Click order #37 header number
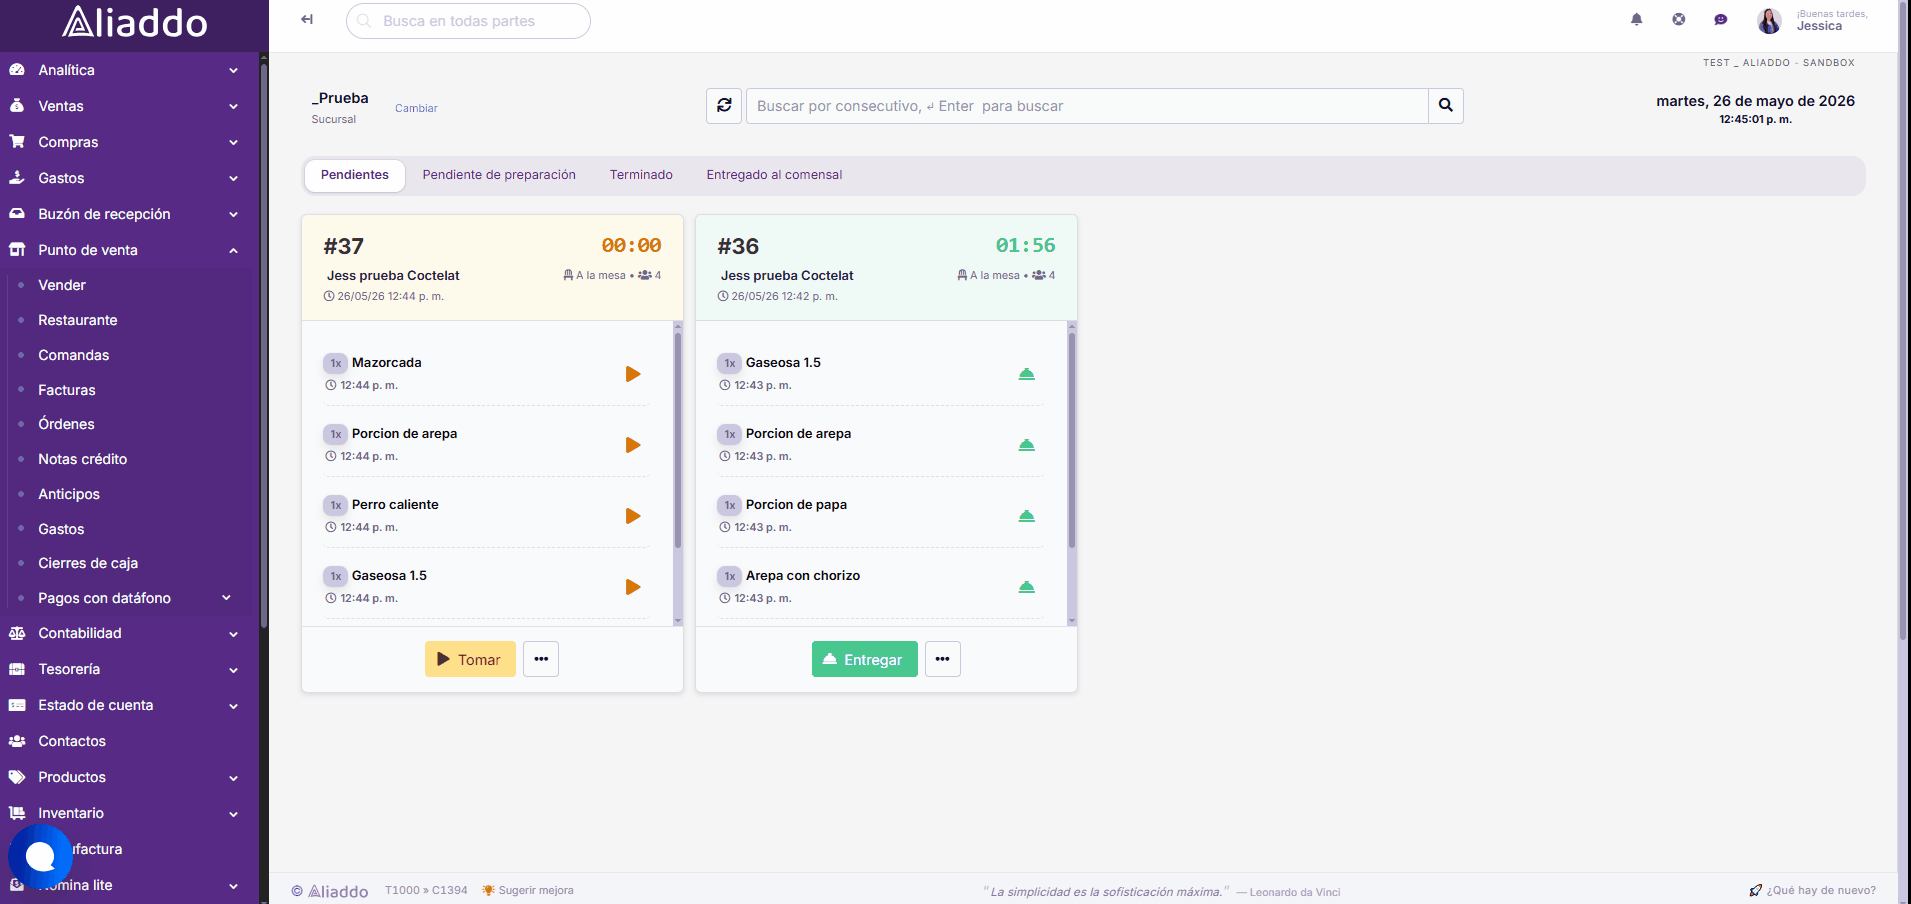The width and height of the screenshot is (1911, 904). 343,246
